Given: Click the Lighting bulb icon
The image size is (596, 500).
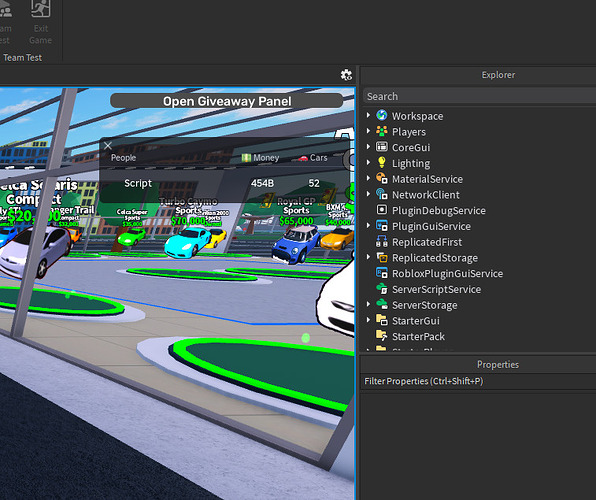Looking at the screenshot, I should (x=382, y=163).
